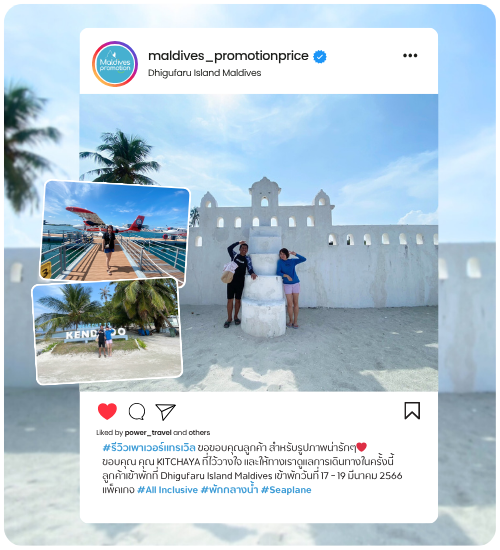Open the Maldives promotion profile picture

115,64
